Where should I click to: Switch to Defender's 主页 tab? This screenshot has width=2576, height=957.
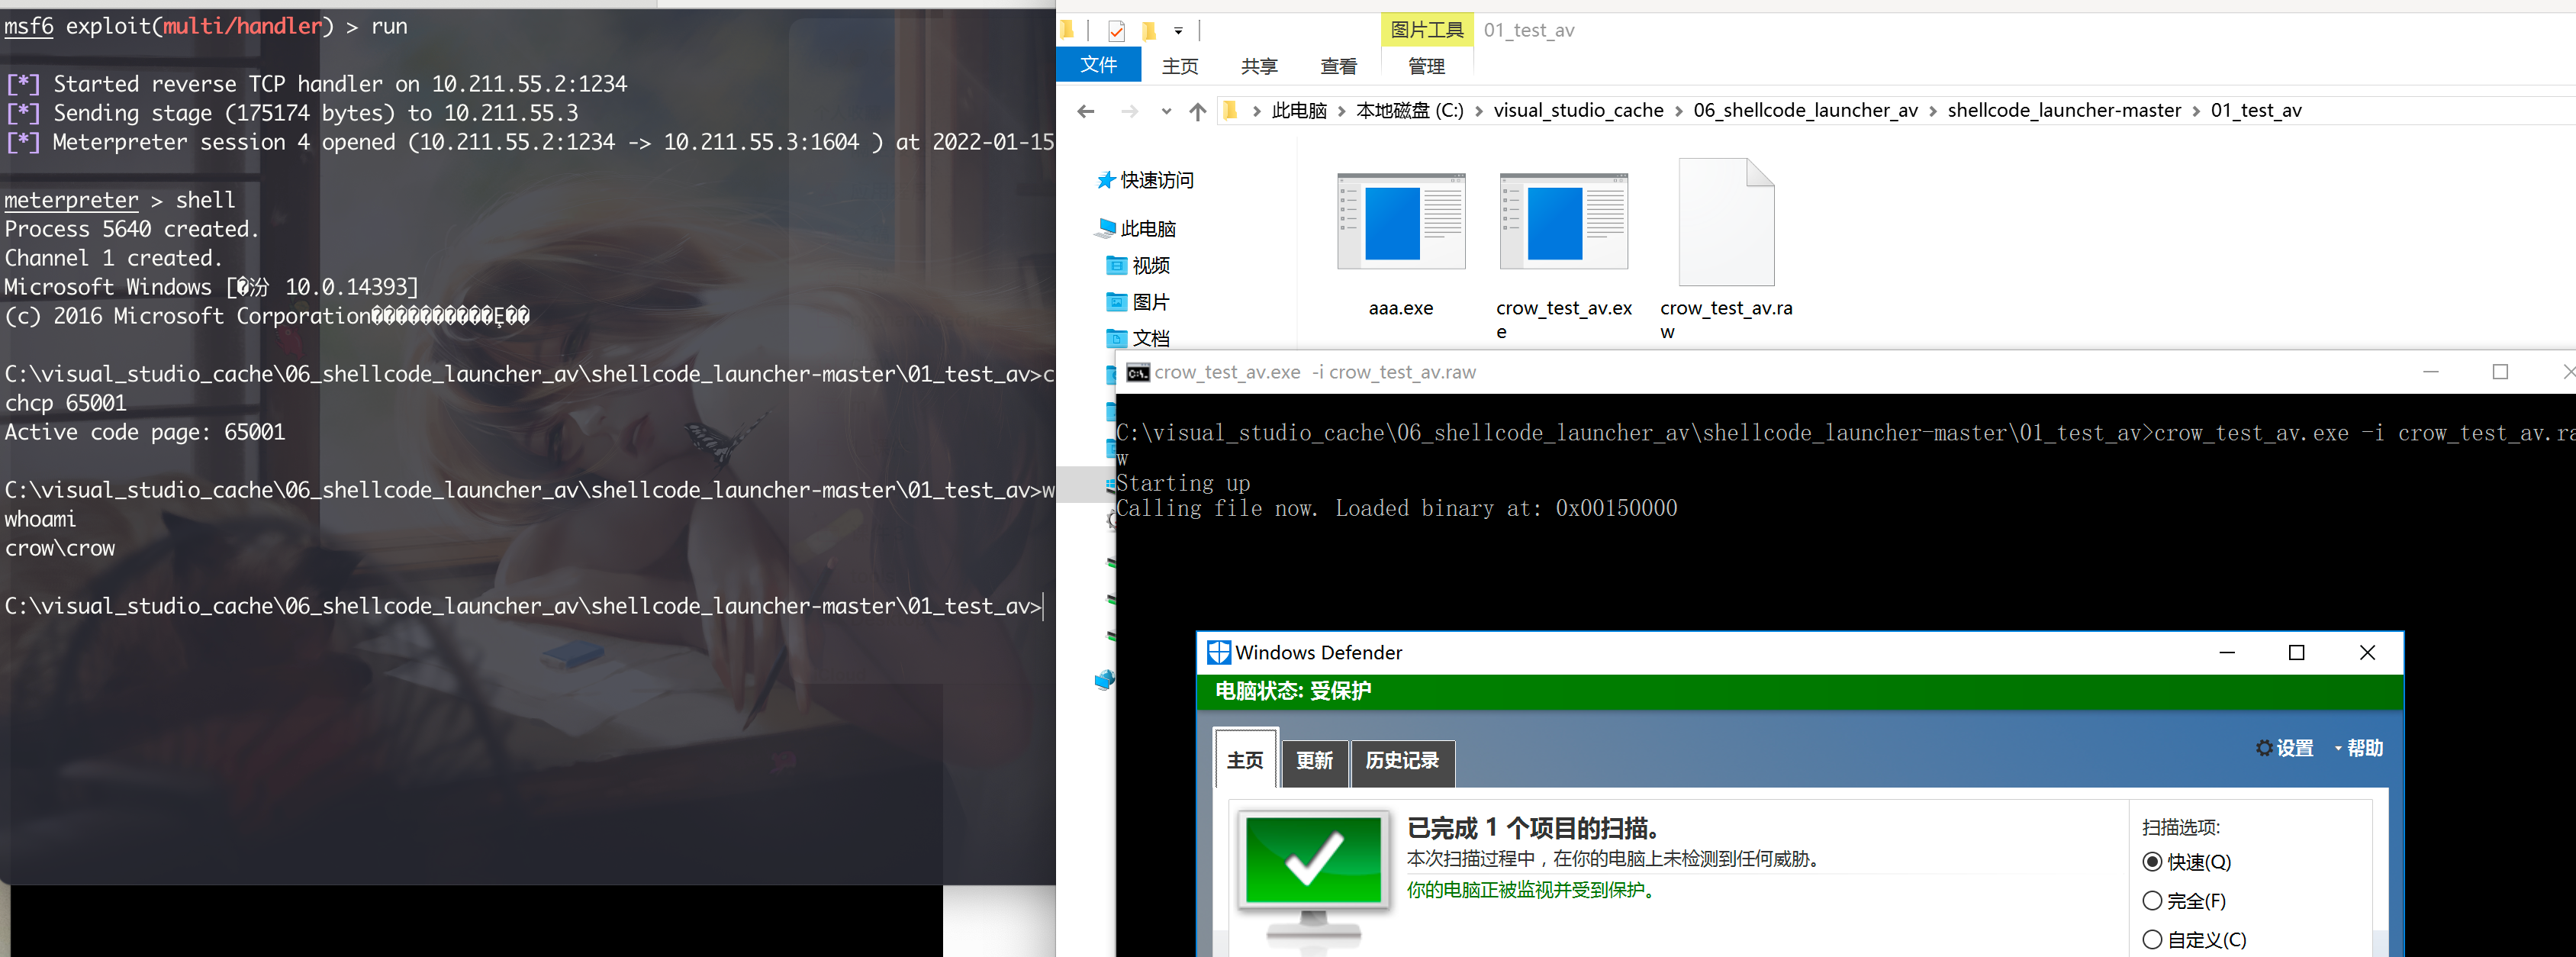pos(1245,760)
